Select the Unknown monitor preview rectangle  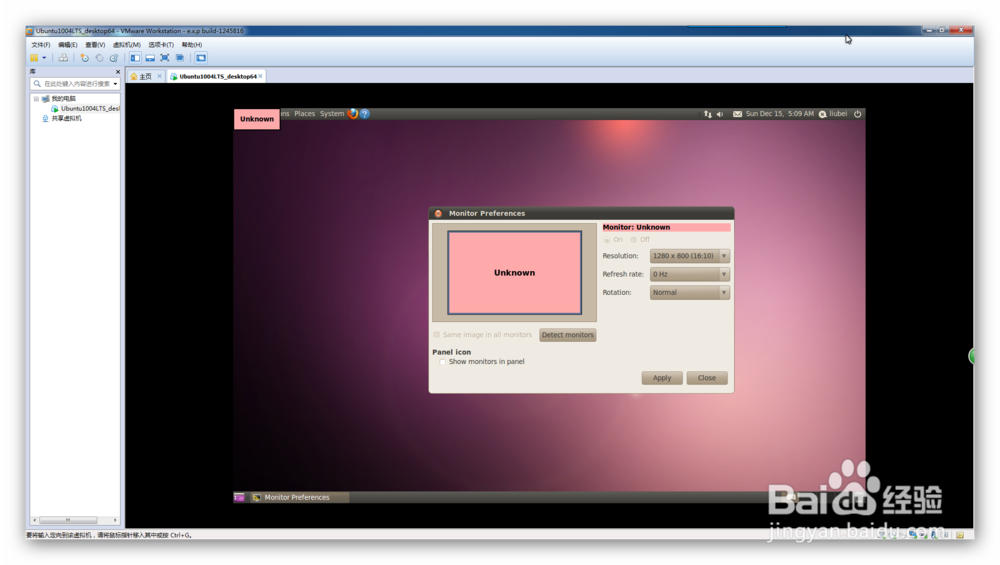click(x=515, y=272)
